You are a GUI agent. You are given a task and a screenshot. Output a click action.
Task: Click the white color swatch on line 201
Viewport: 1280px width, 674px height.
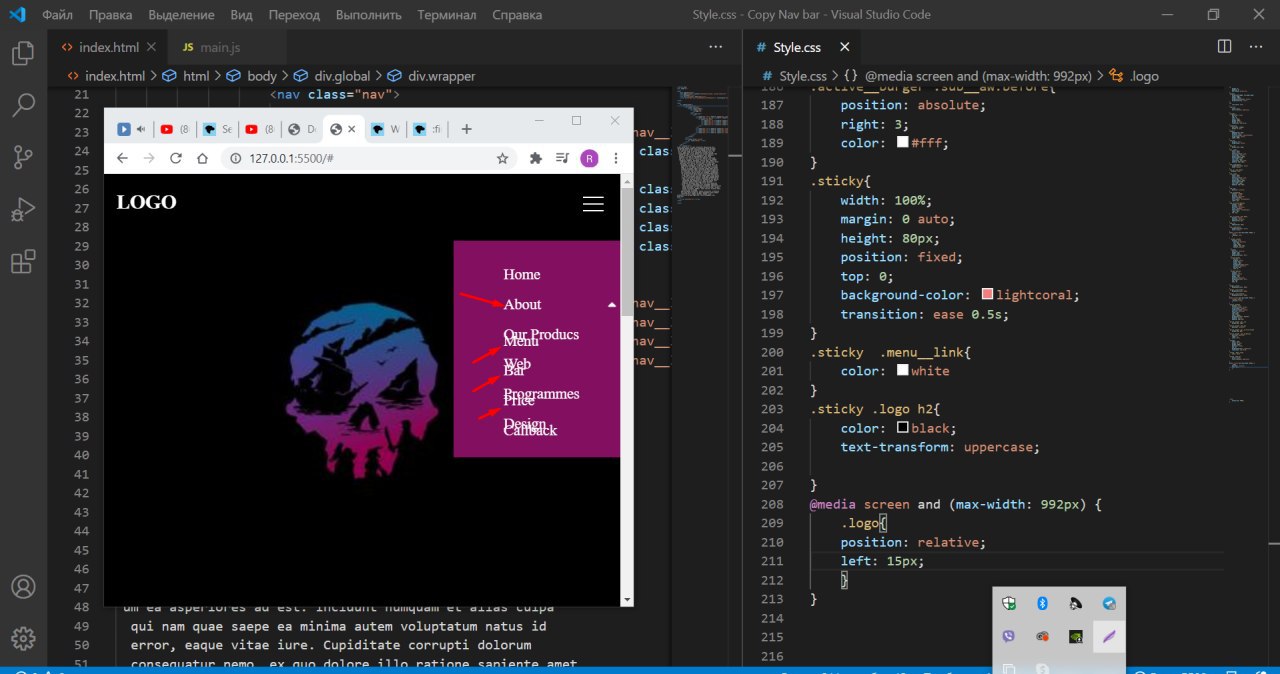coord(903,371)
